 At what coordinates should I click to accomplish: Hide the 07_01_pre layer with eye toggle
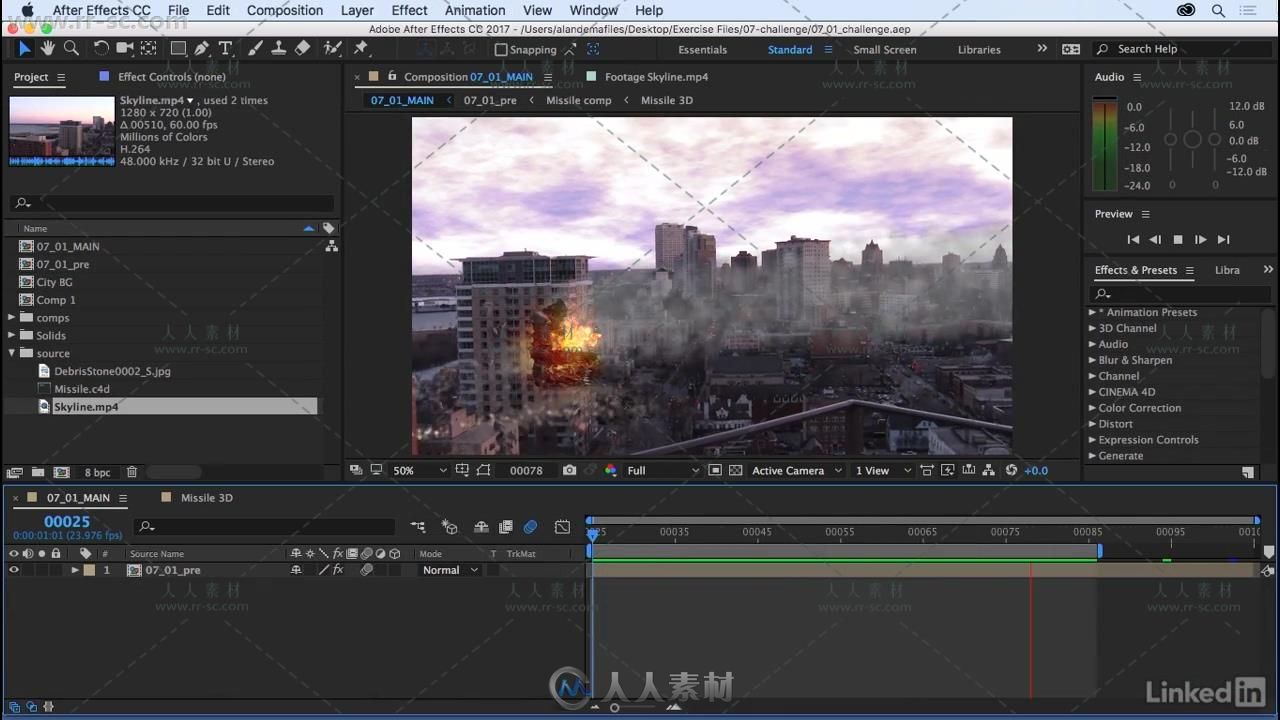click(x=14, y=570)
